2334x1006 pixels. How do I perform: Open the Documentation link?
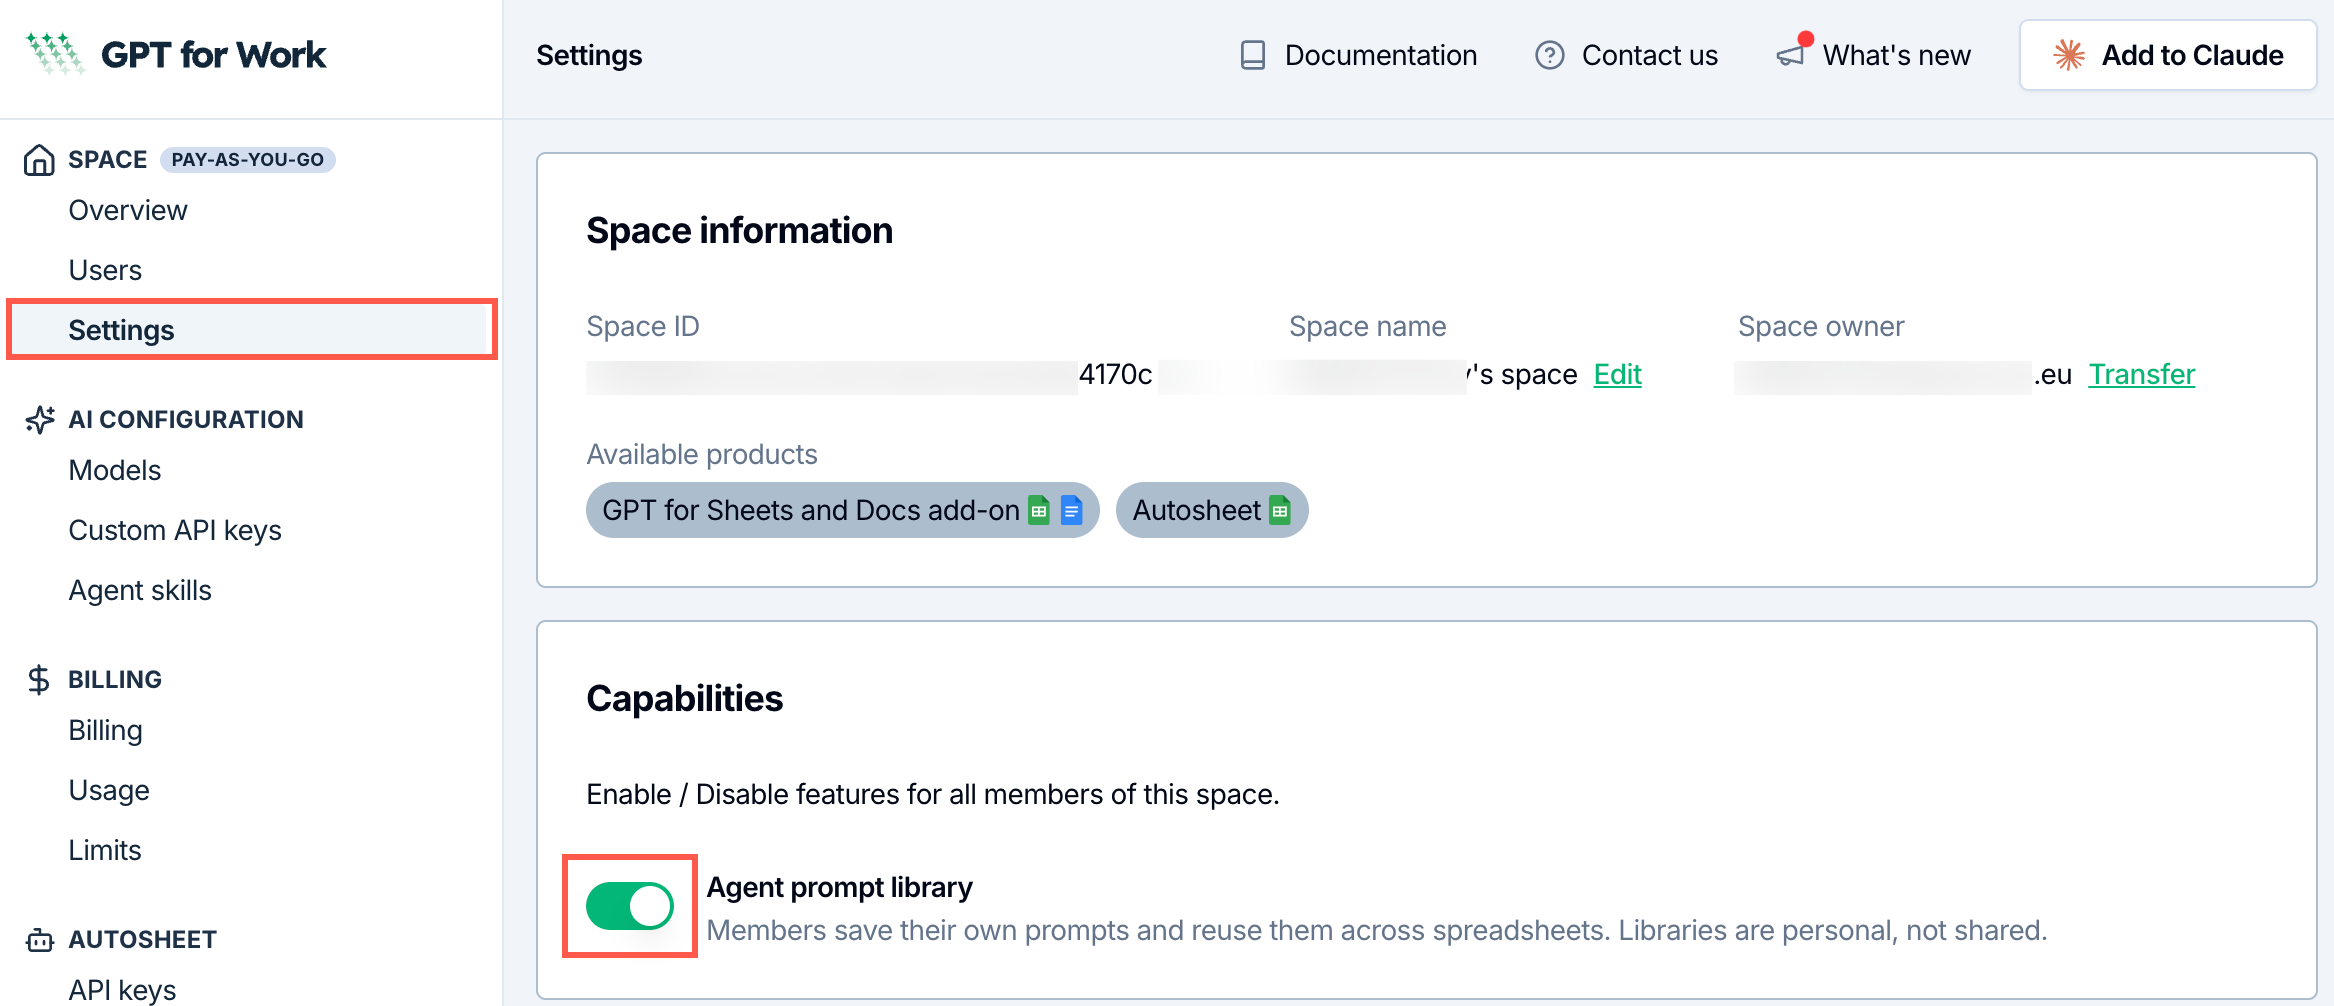[1358, 55]
